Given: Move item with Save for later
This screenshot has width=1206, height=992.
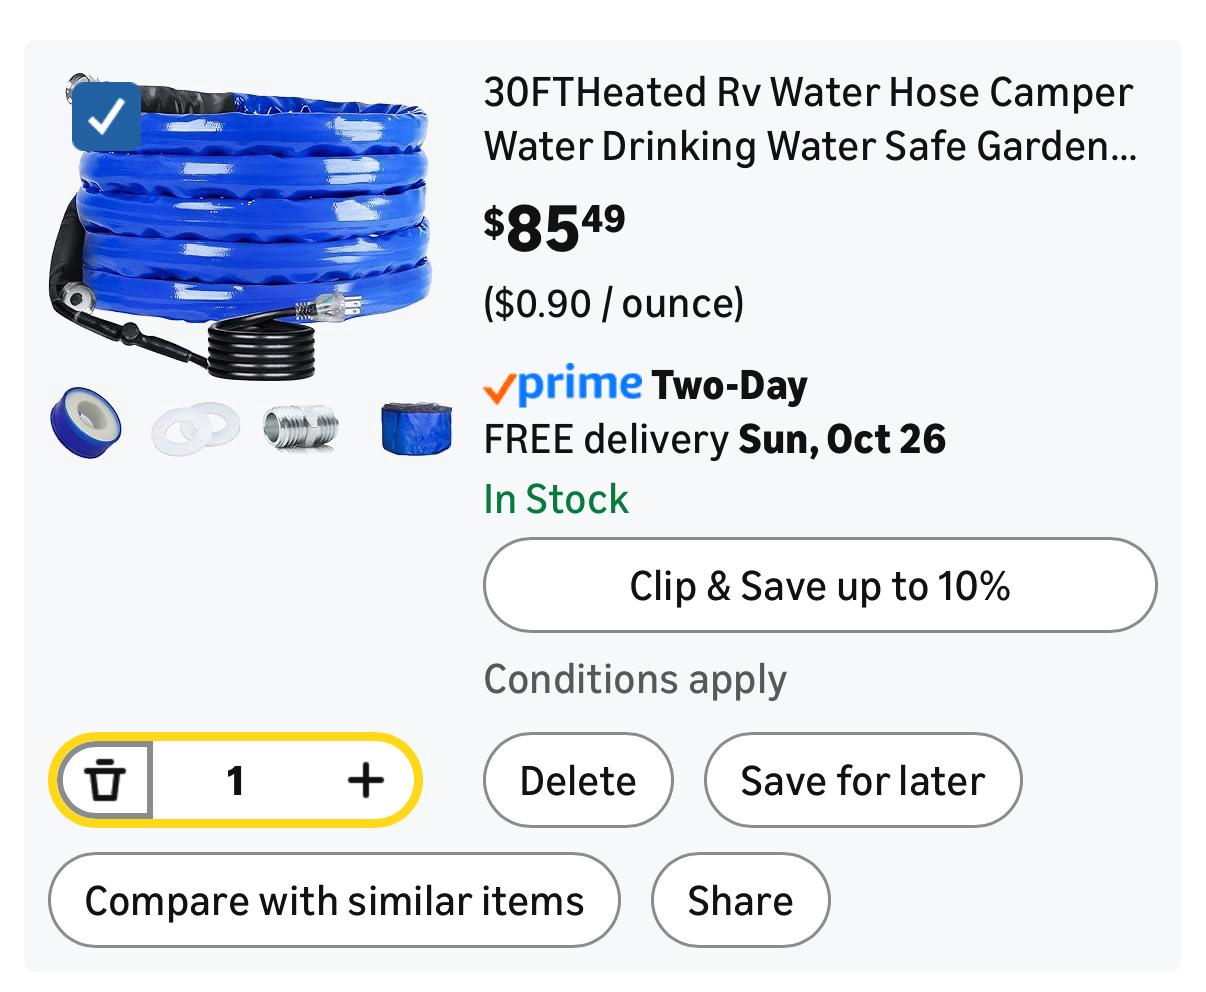Looking at the screenshot, I should [x=862, y=781].
